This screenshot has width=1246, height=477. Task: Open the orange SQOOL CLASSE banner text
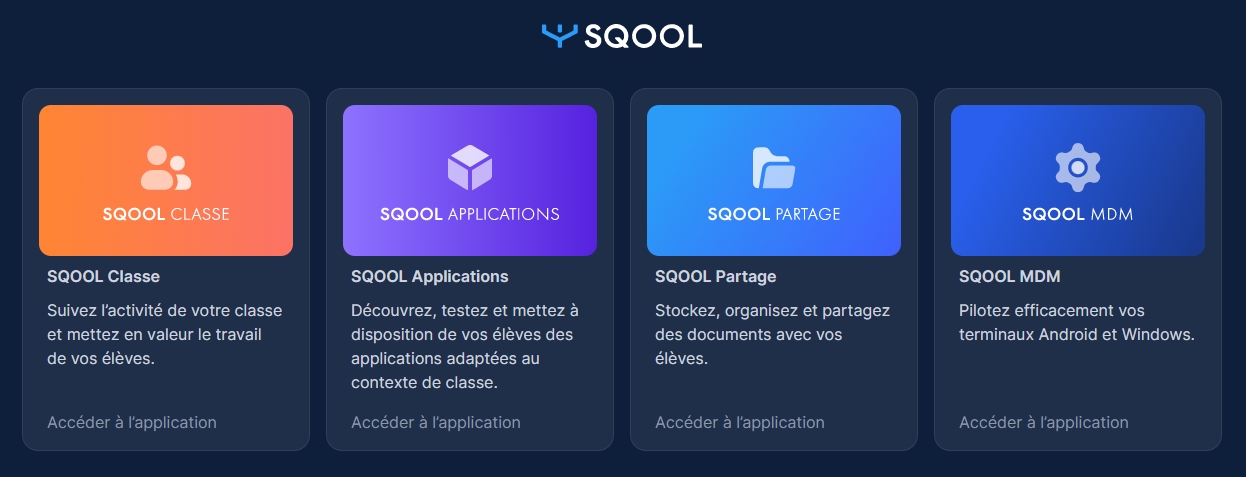tap(166, 214)
